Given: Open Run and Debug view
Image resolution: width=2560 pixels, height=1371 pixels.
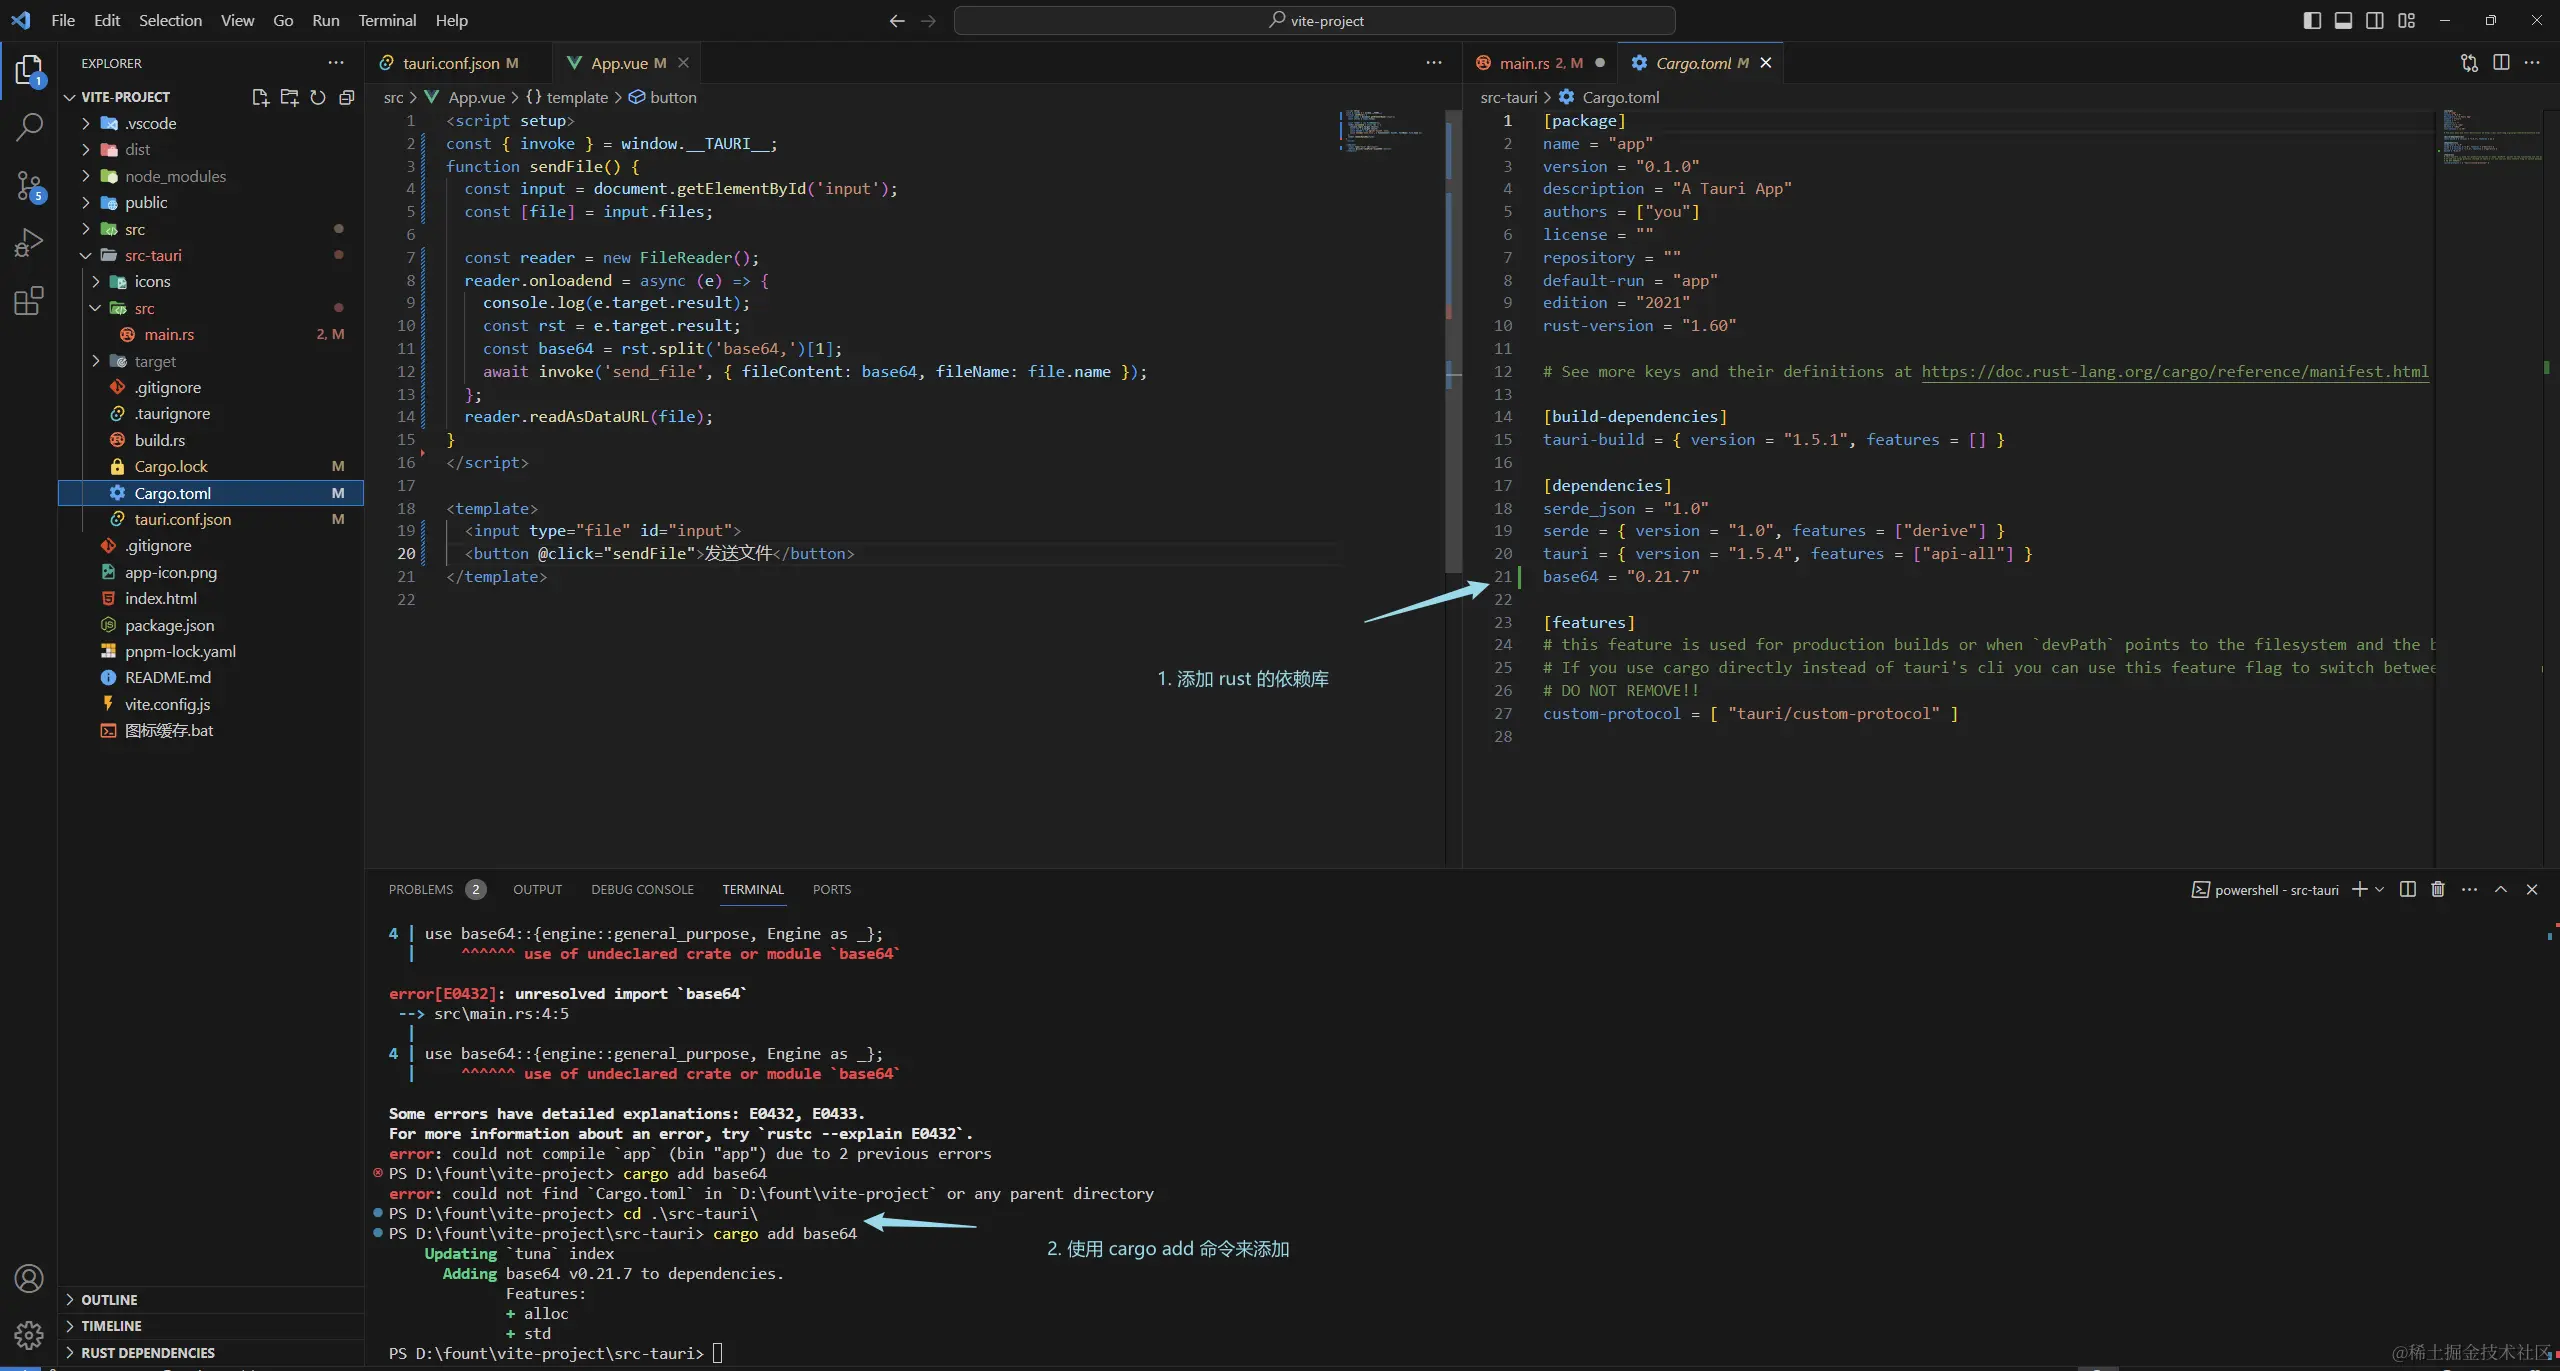Looking at the screenshot, I should [x=29, y=243].
